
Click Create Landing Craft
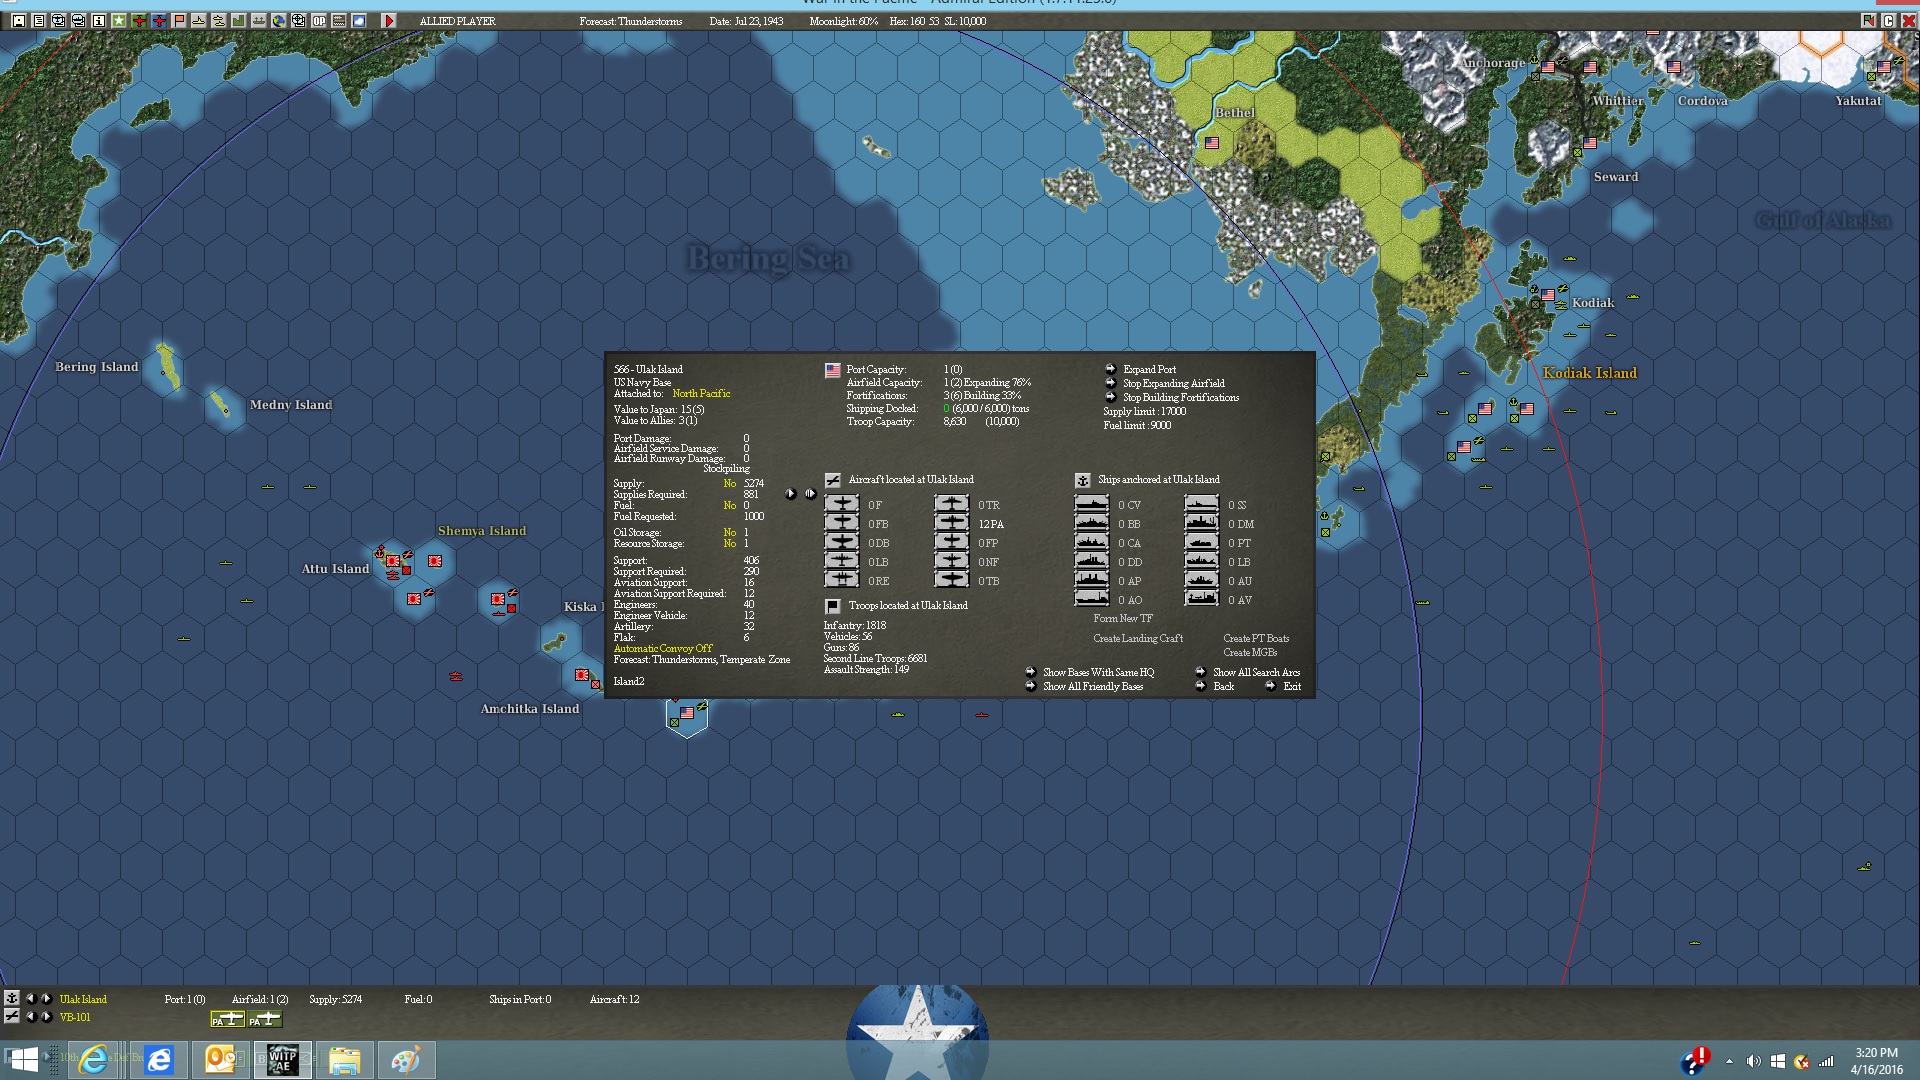point(1138,639)
